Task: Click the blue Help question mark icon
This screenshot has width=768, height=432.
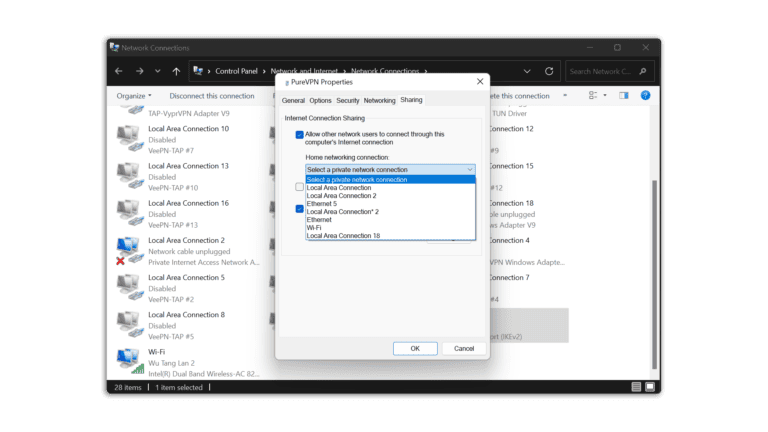Action: (x=645, y=96)
